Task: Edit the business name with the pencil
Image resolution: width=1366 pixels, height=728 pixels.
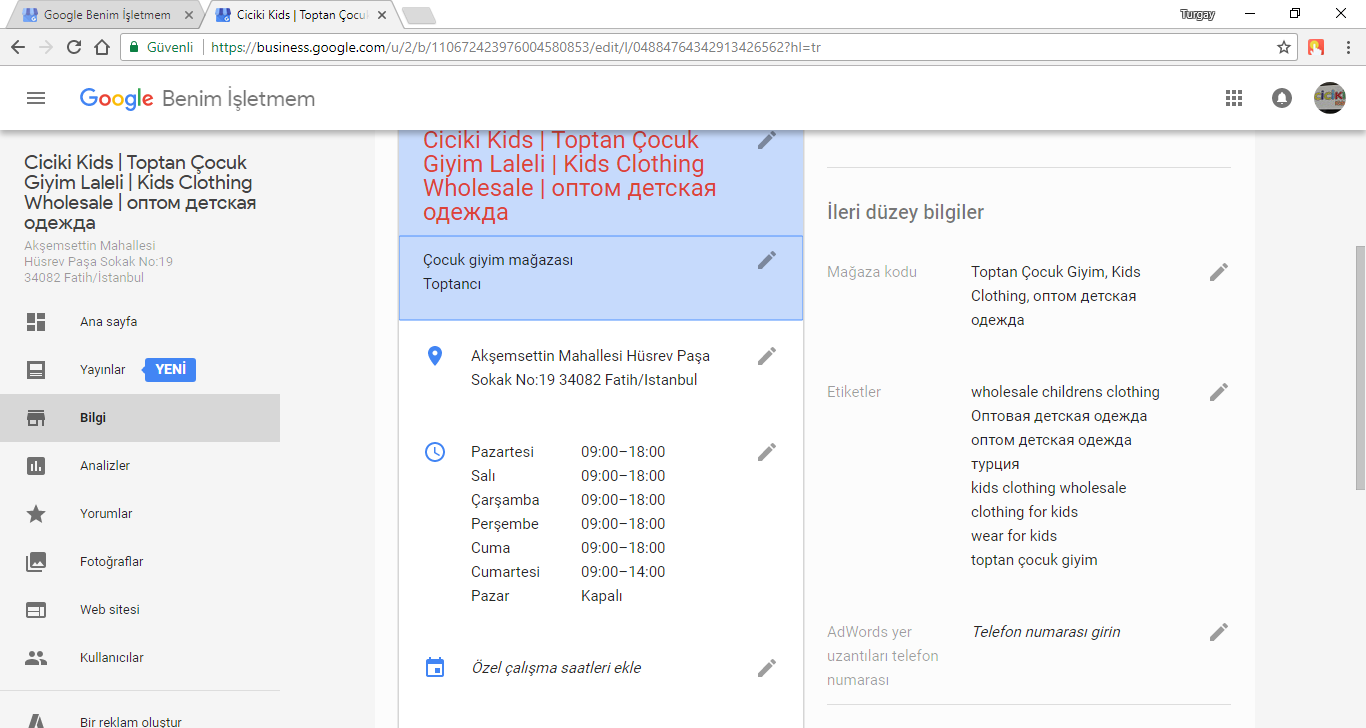Action: point(766,140)
